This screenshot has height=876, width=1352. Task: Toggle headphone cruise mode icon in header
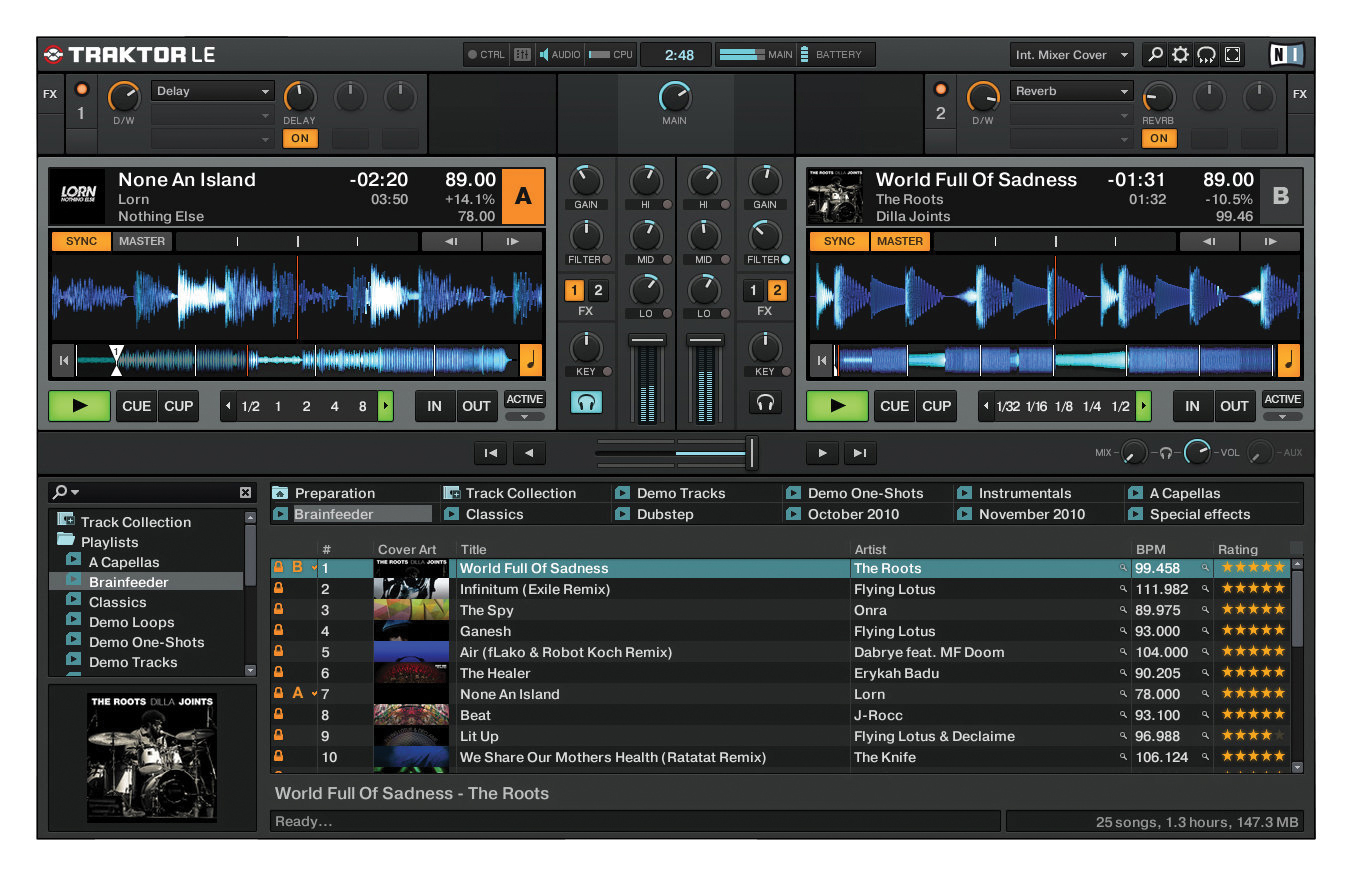(1206, 55)
